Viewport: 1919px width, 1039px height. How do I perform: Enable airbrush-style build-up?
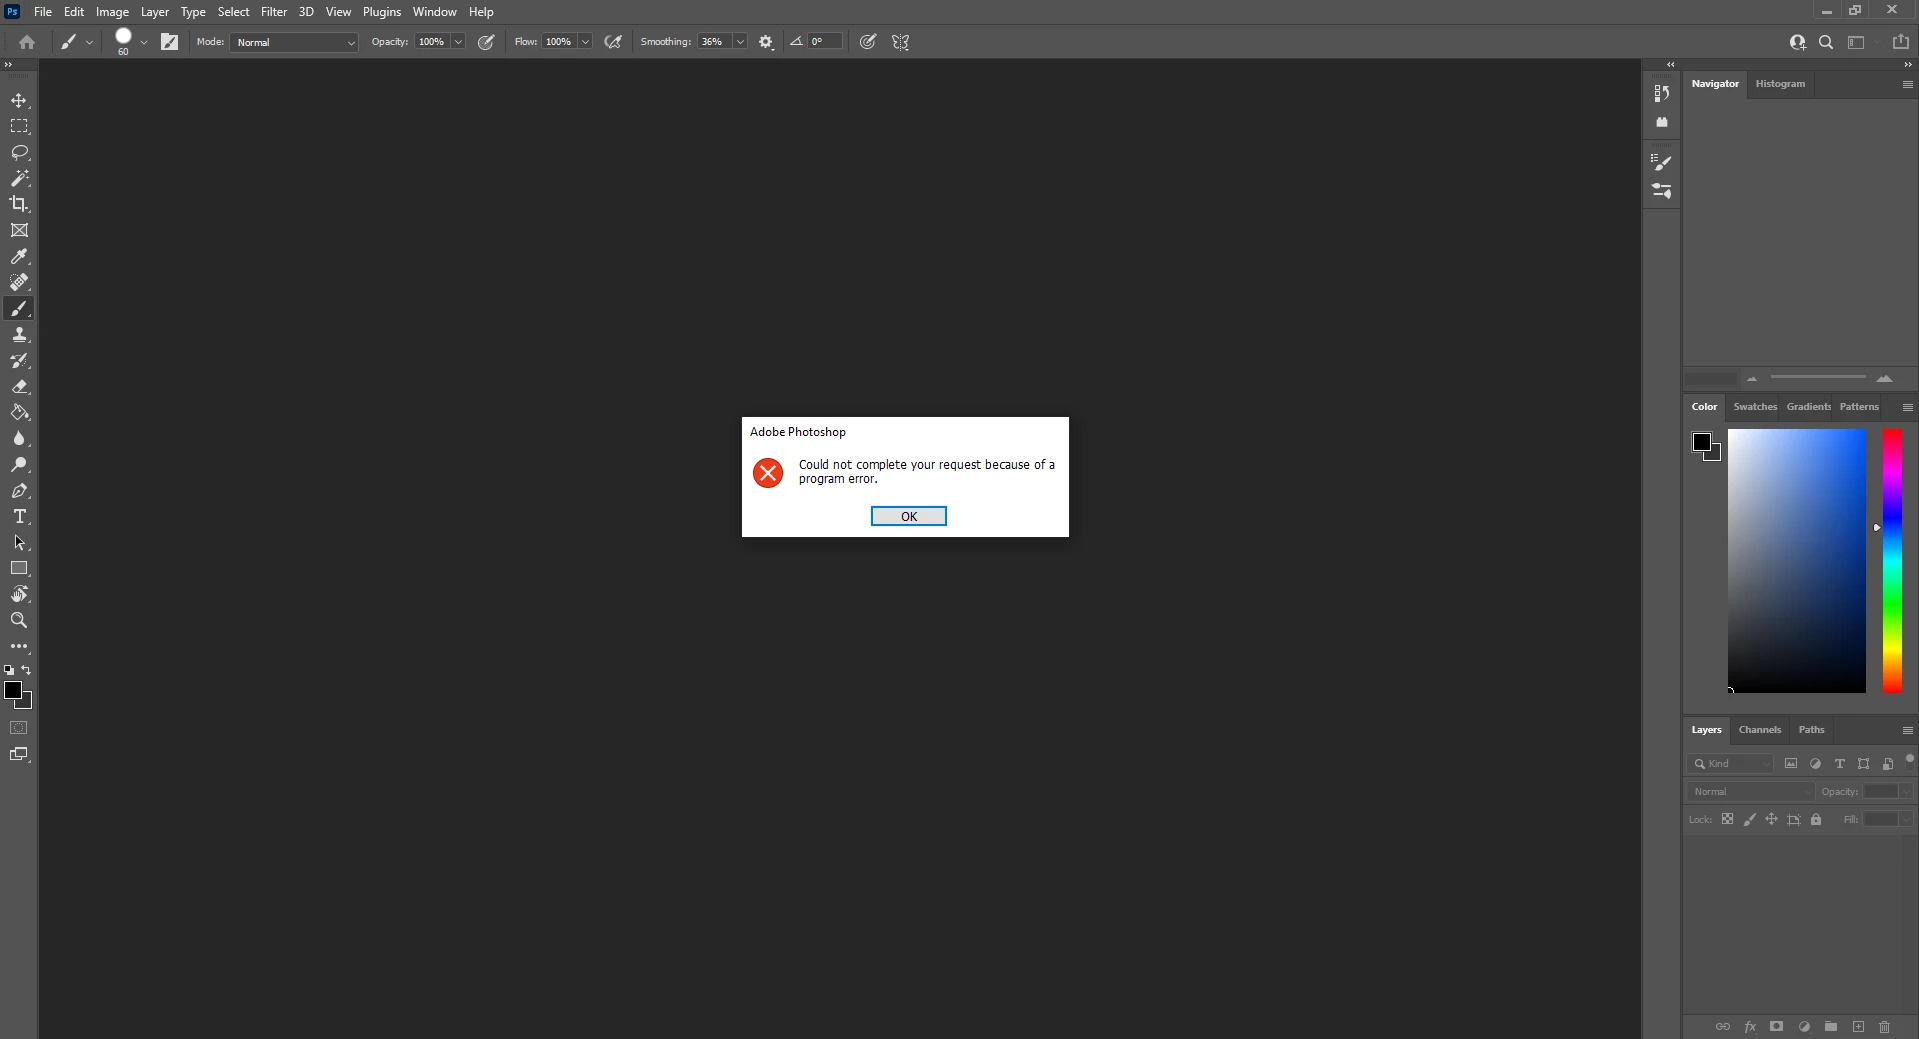pos(613,42)
